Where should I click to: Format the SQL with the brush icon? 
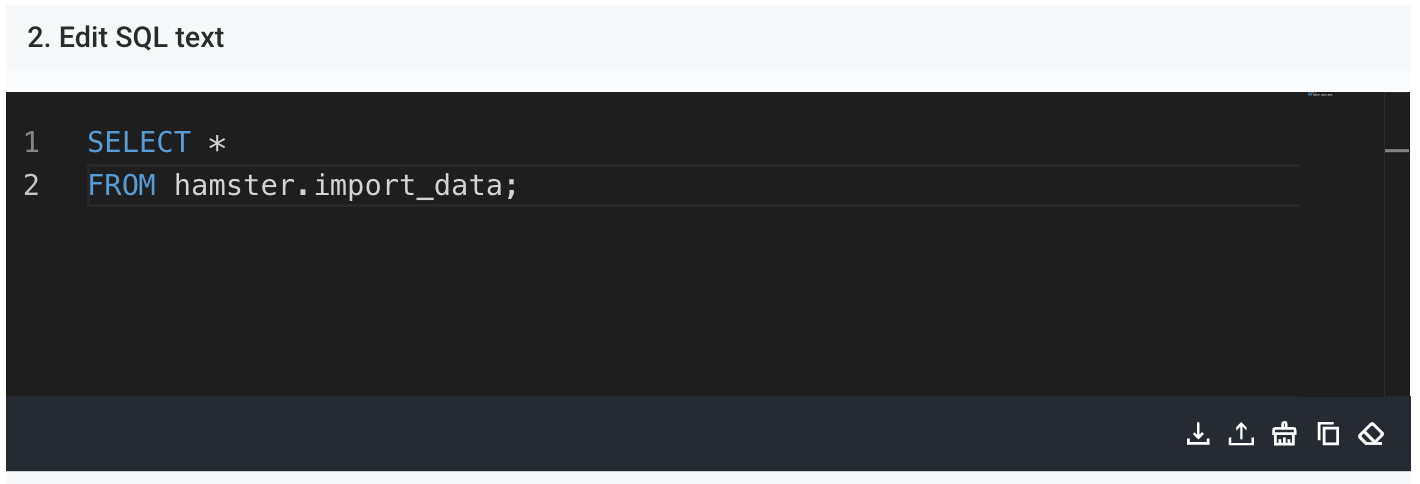coord(1284,434)
